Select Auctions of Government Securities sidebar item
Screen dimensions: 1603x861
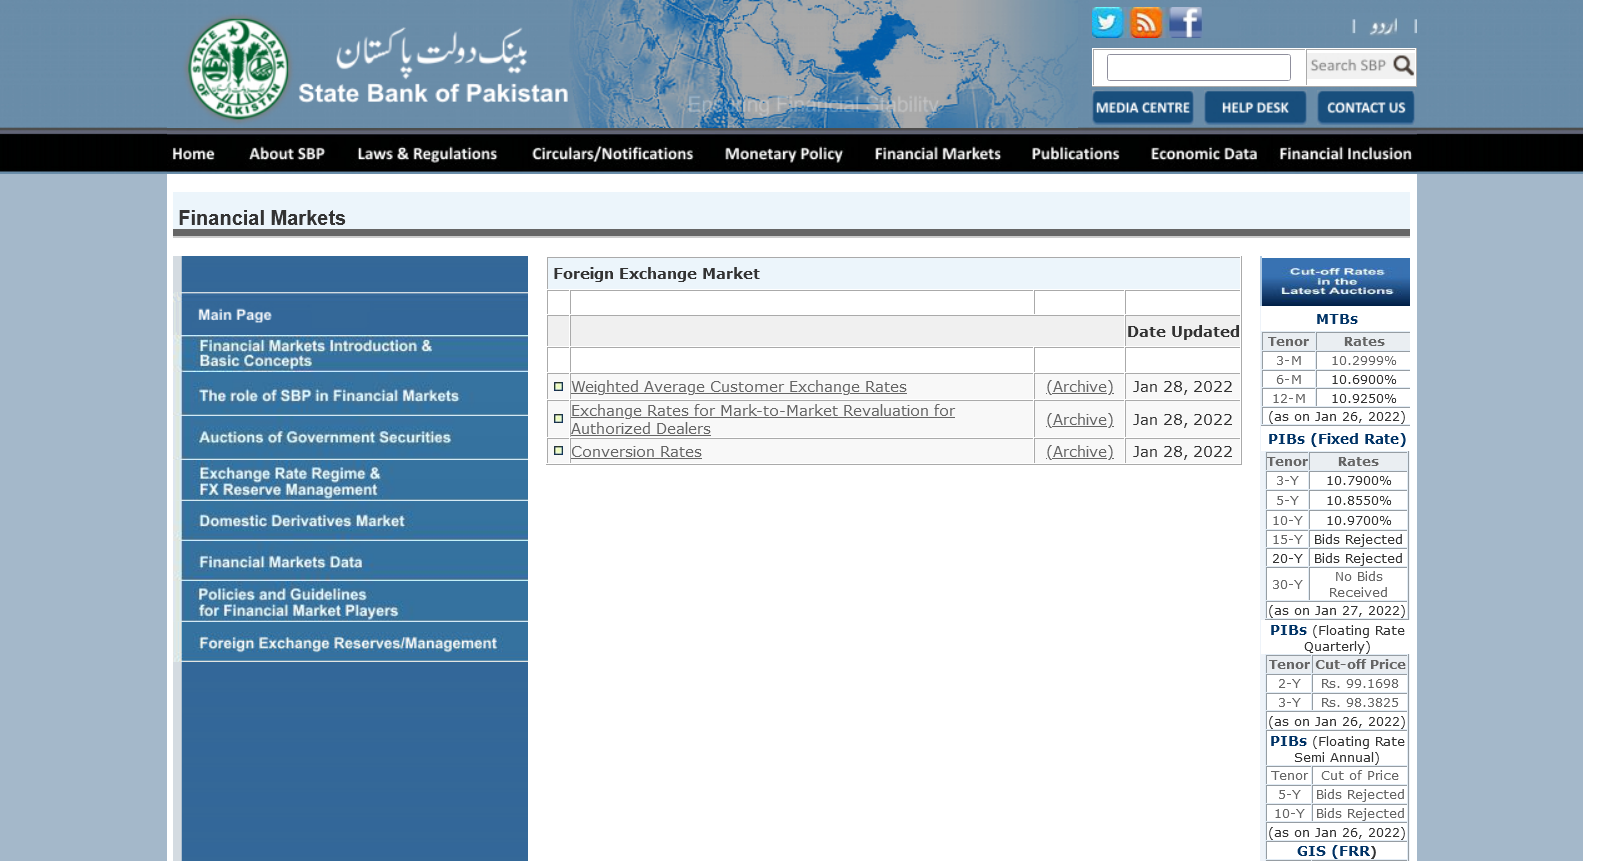click(x=325, y=438)
